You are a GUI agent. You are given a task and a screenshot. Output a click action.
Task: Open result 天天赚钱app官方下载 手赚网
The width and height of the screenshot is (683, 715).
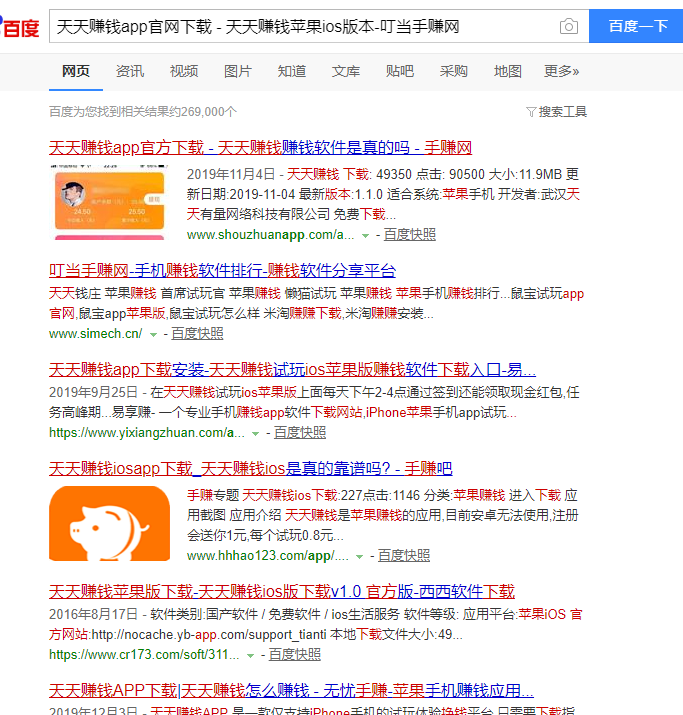point(260,147)
